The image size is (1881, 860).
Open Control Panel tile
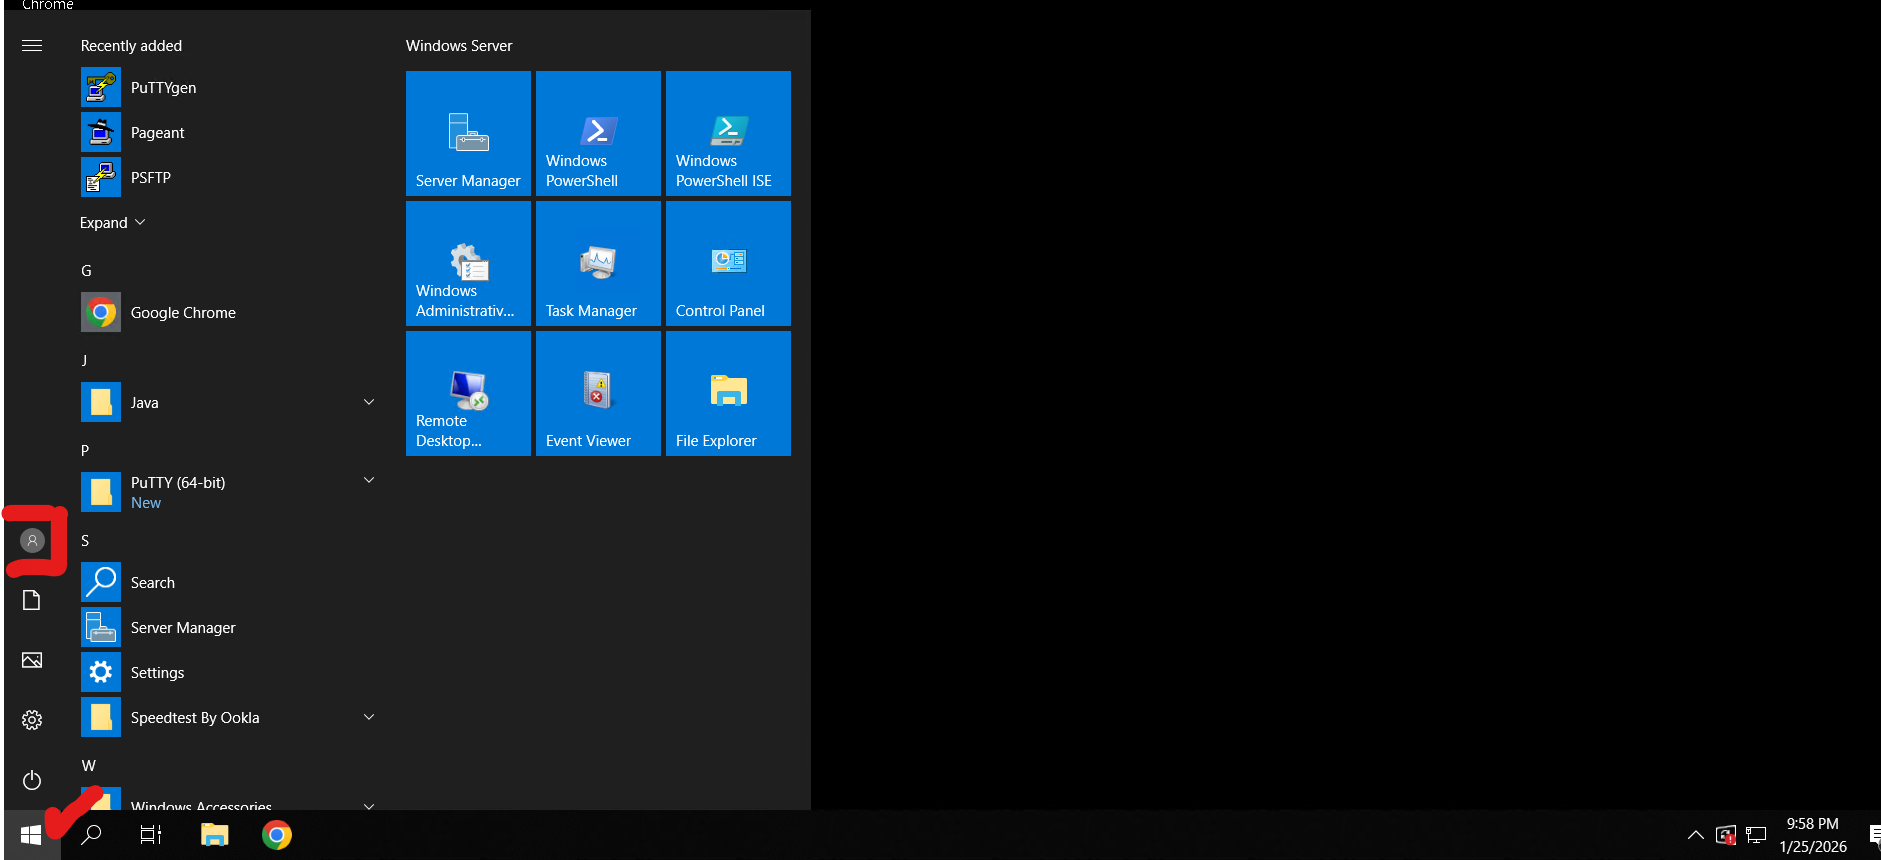pos(728,263)
